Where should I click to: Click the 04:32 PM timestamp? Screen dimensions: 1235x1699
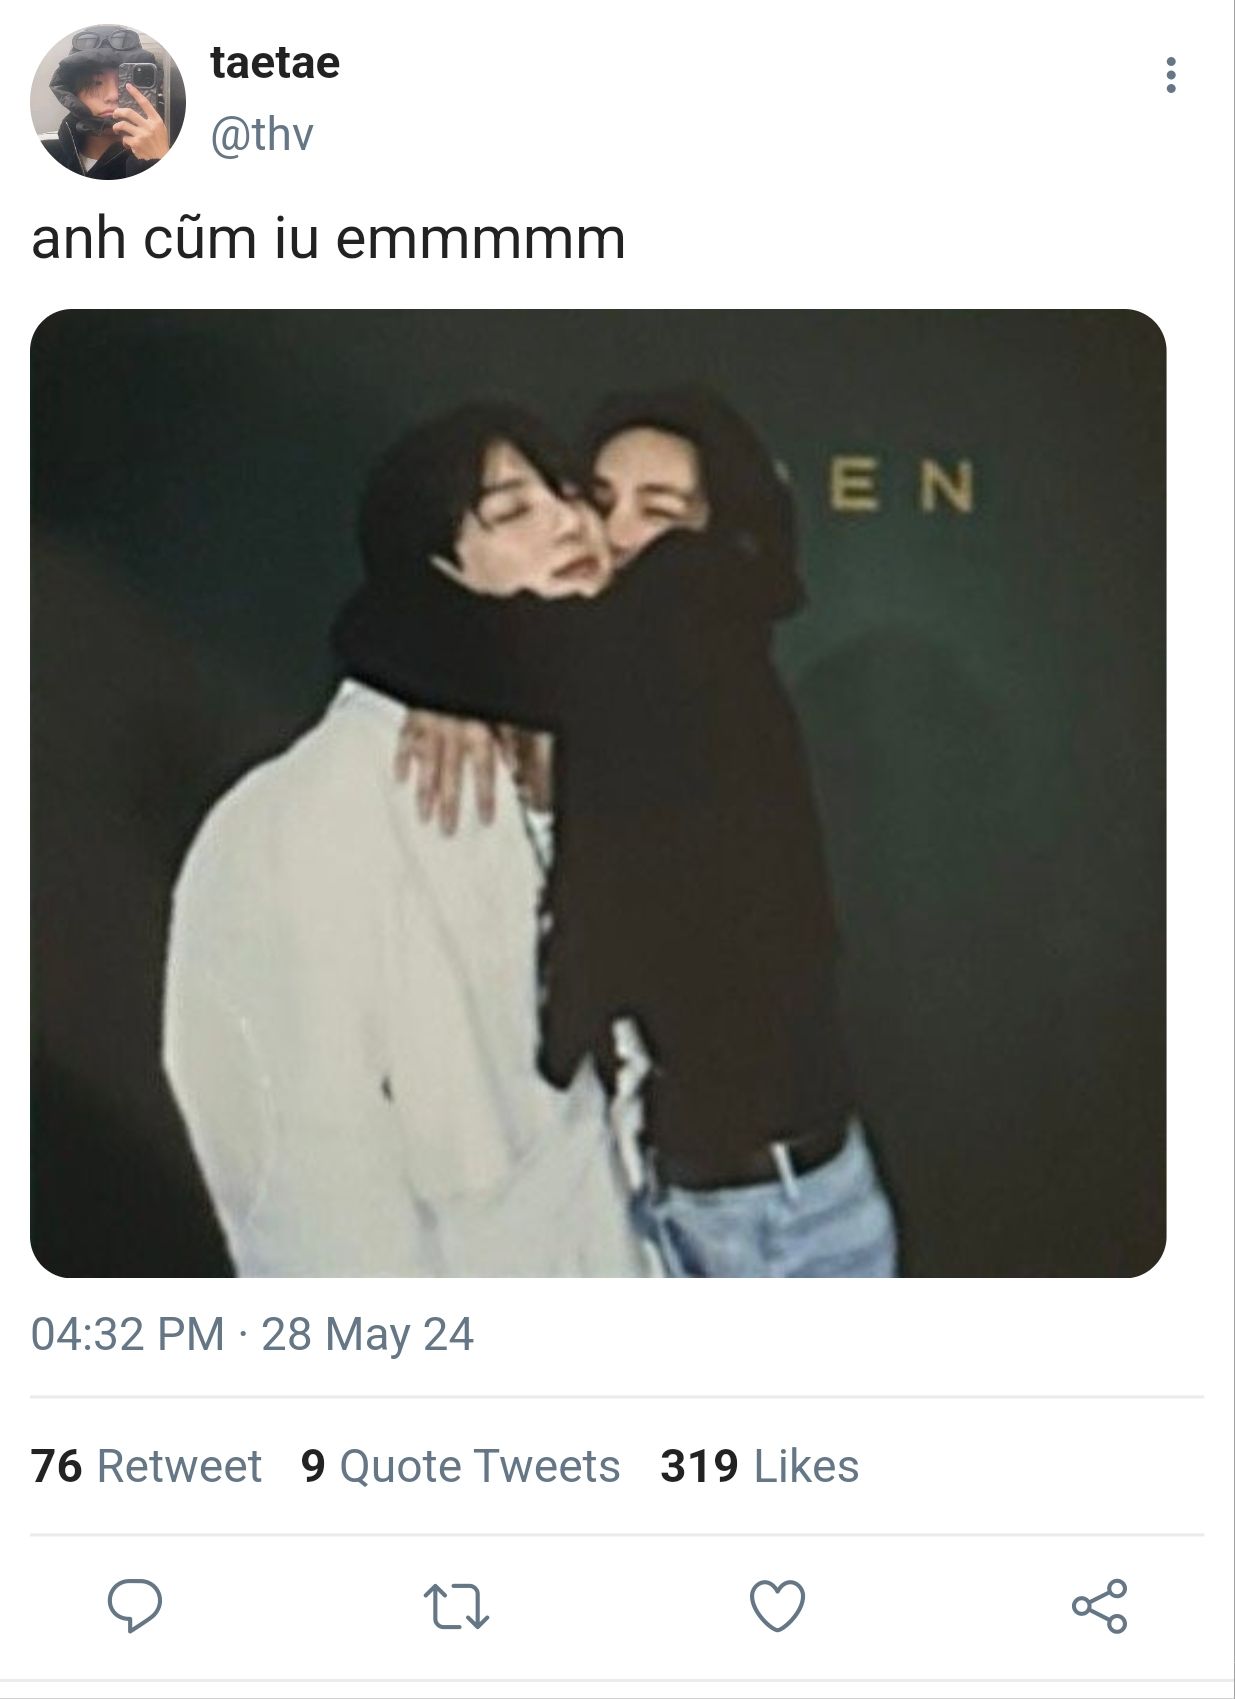[x=128, y=1334]
